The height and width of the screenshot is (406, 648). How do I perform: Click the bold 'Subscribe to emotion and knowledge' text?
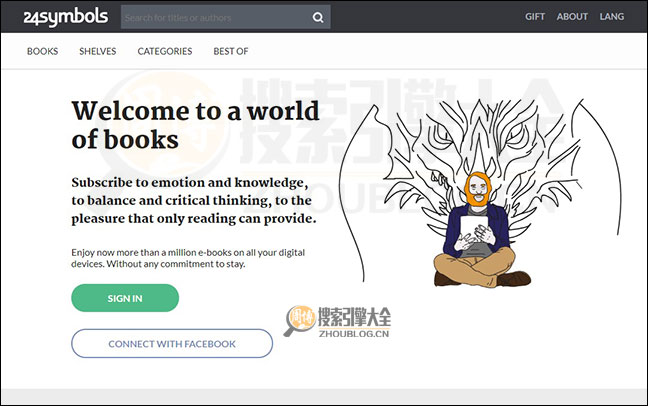click(194, 200)
